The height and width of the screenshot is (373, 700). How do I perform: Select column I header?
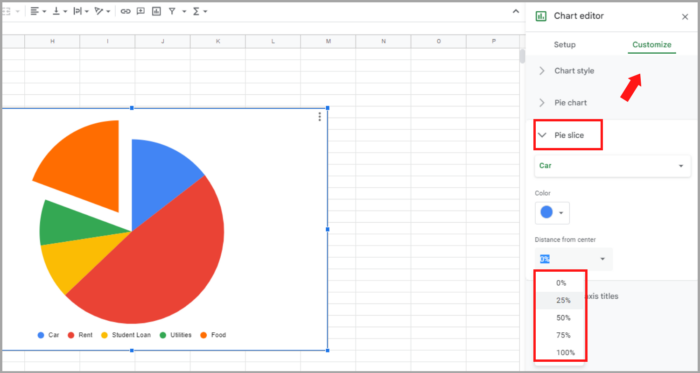tap(108, 41)
